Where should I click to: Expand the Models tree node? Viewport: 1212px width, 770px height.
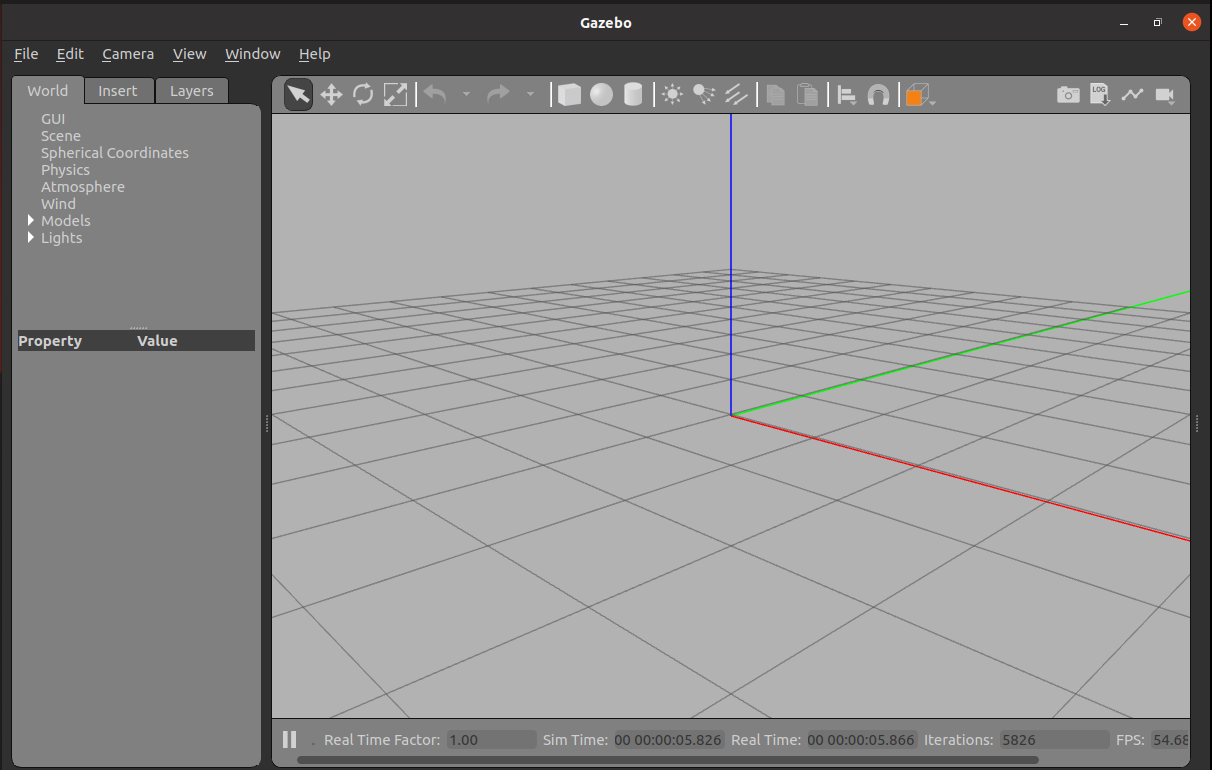pyautogui.click(x=31, y=220)
